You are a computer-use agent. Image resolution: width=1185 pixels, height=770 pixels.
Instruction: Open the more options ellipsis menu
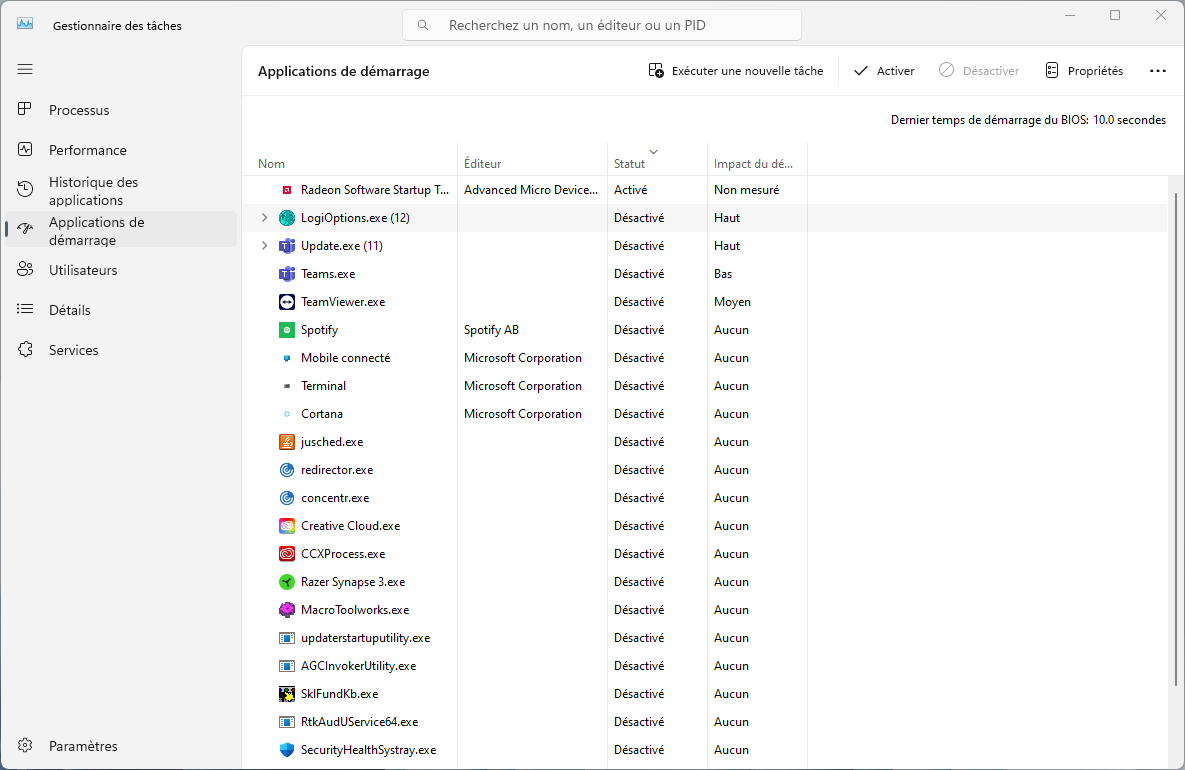click(x=1158, y=71)
